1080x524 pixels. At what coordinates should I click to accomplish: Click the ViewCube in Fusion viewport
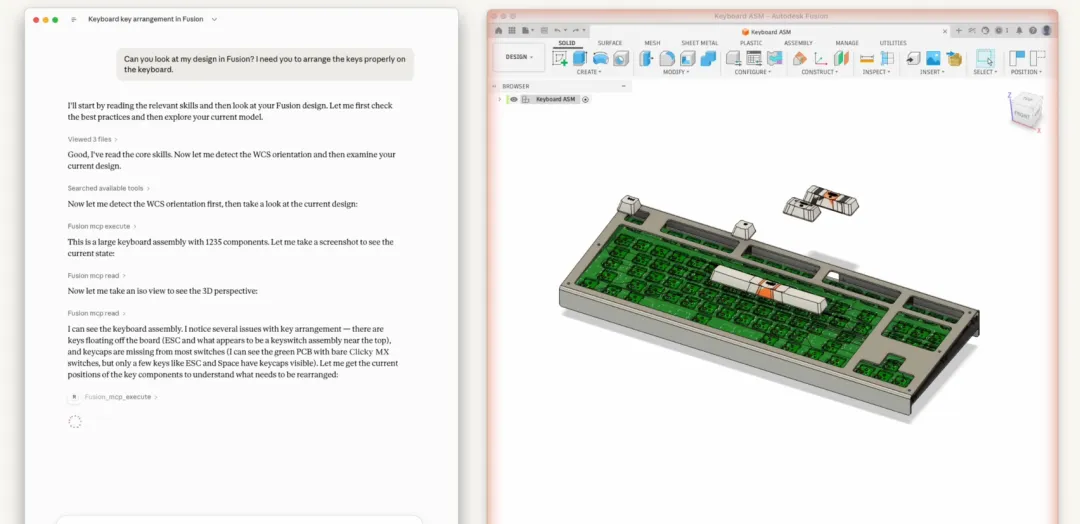pos(1026,110)
